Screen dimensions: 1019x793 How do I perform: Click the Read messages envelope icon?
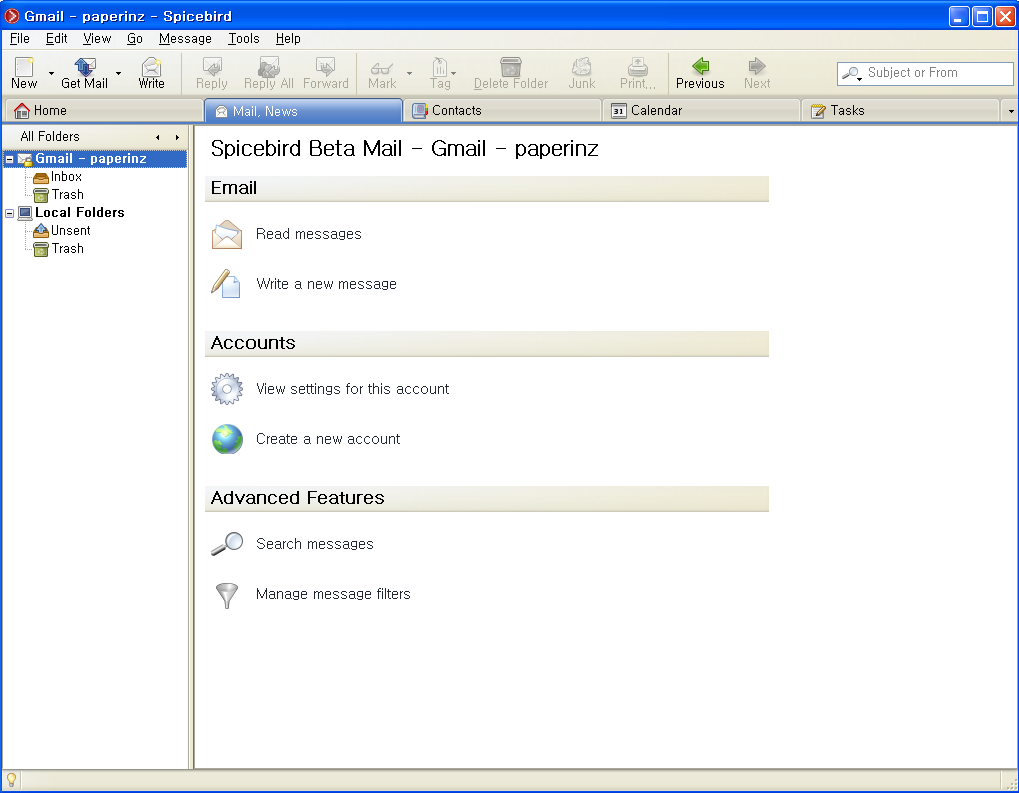point(227,235)
